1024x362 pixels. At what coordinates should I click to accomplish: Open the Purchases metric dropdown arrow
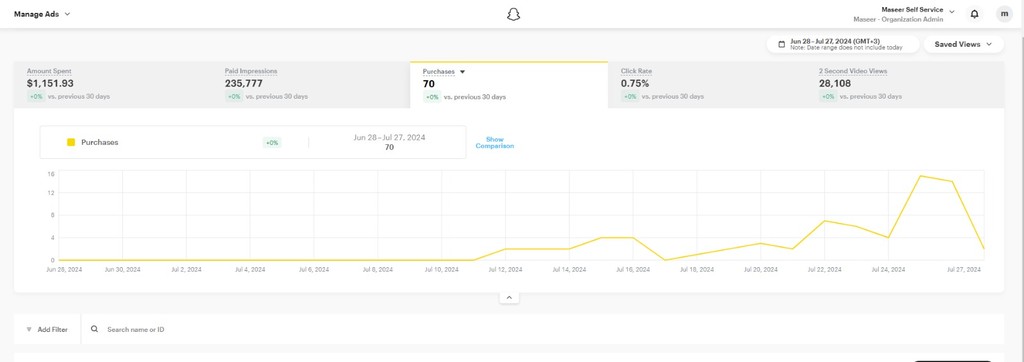coord(462,72)
